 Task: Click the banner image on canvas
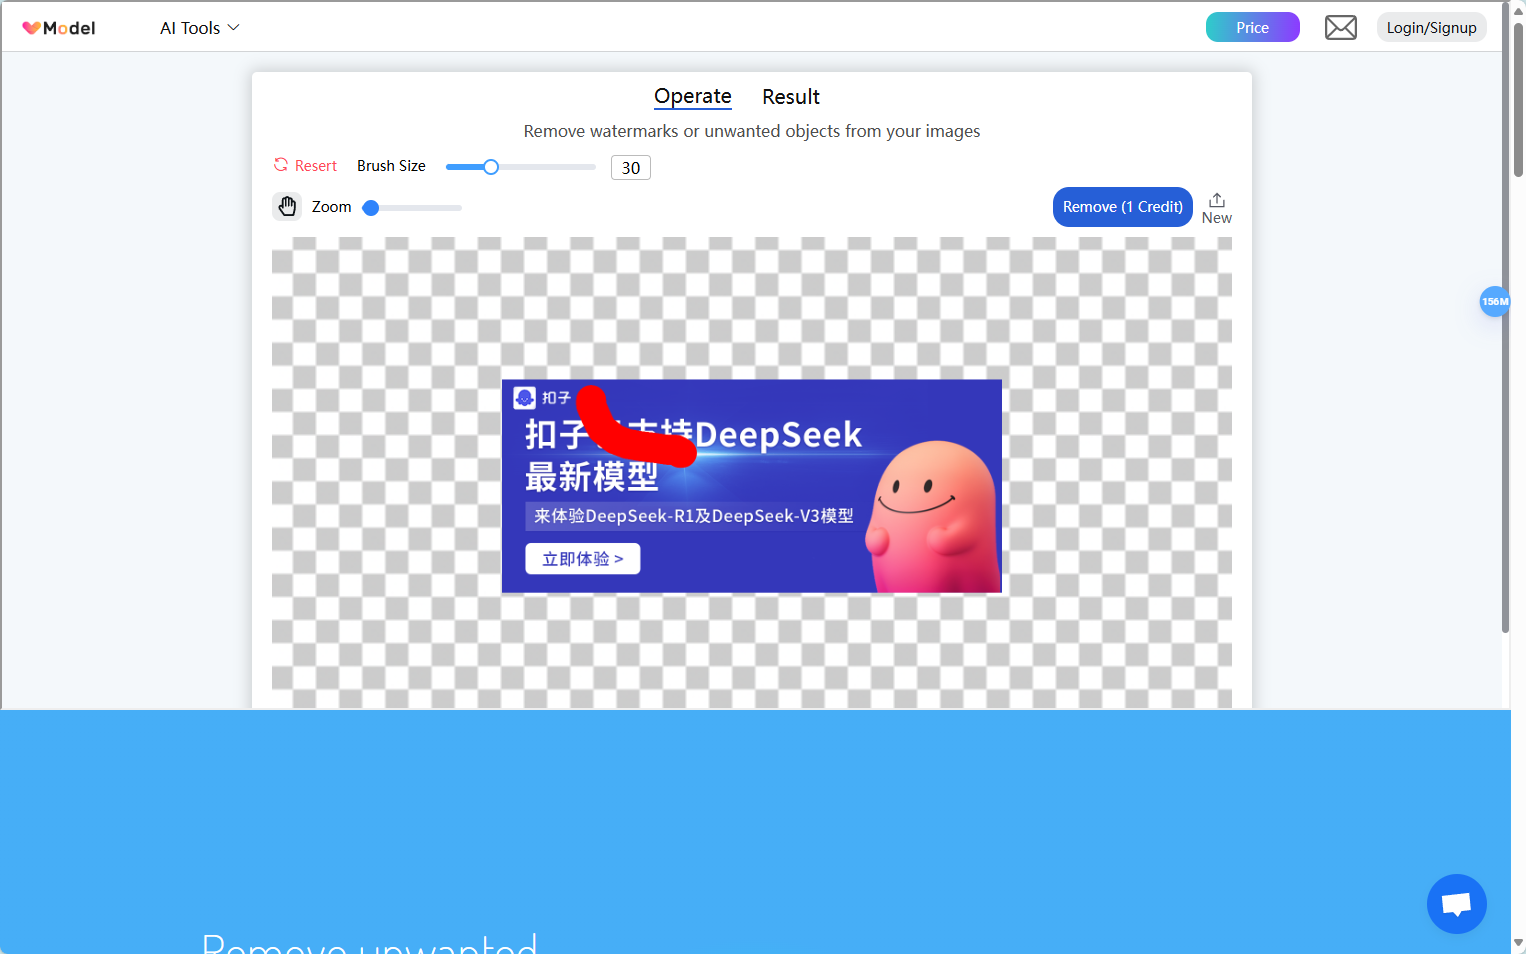pyautogui.click(x=752, y=486)
